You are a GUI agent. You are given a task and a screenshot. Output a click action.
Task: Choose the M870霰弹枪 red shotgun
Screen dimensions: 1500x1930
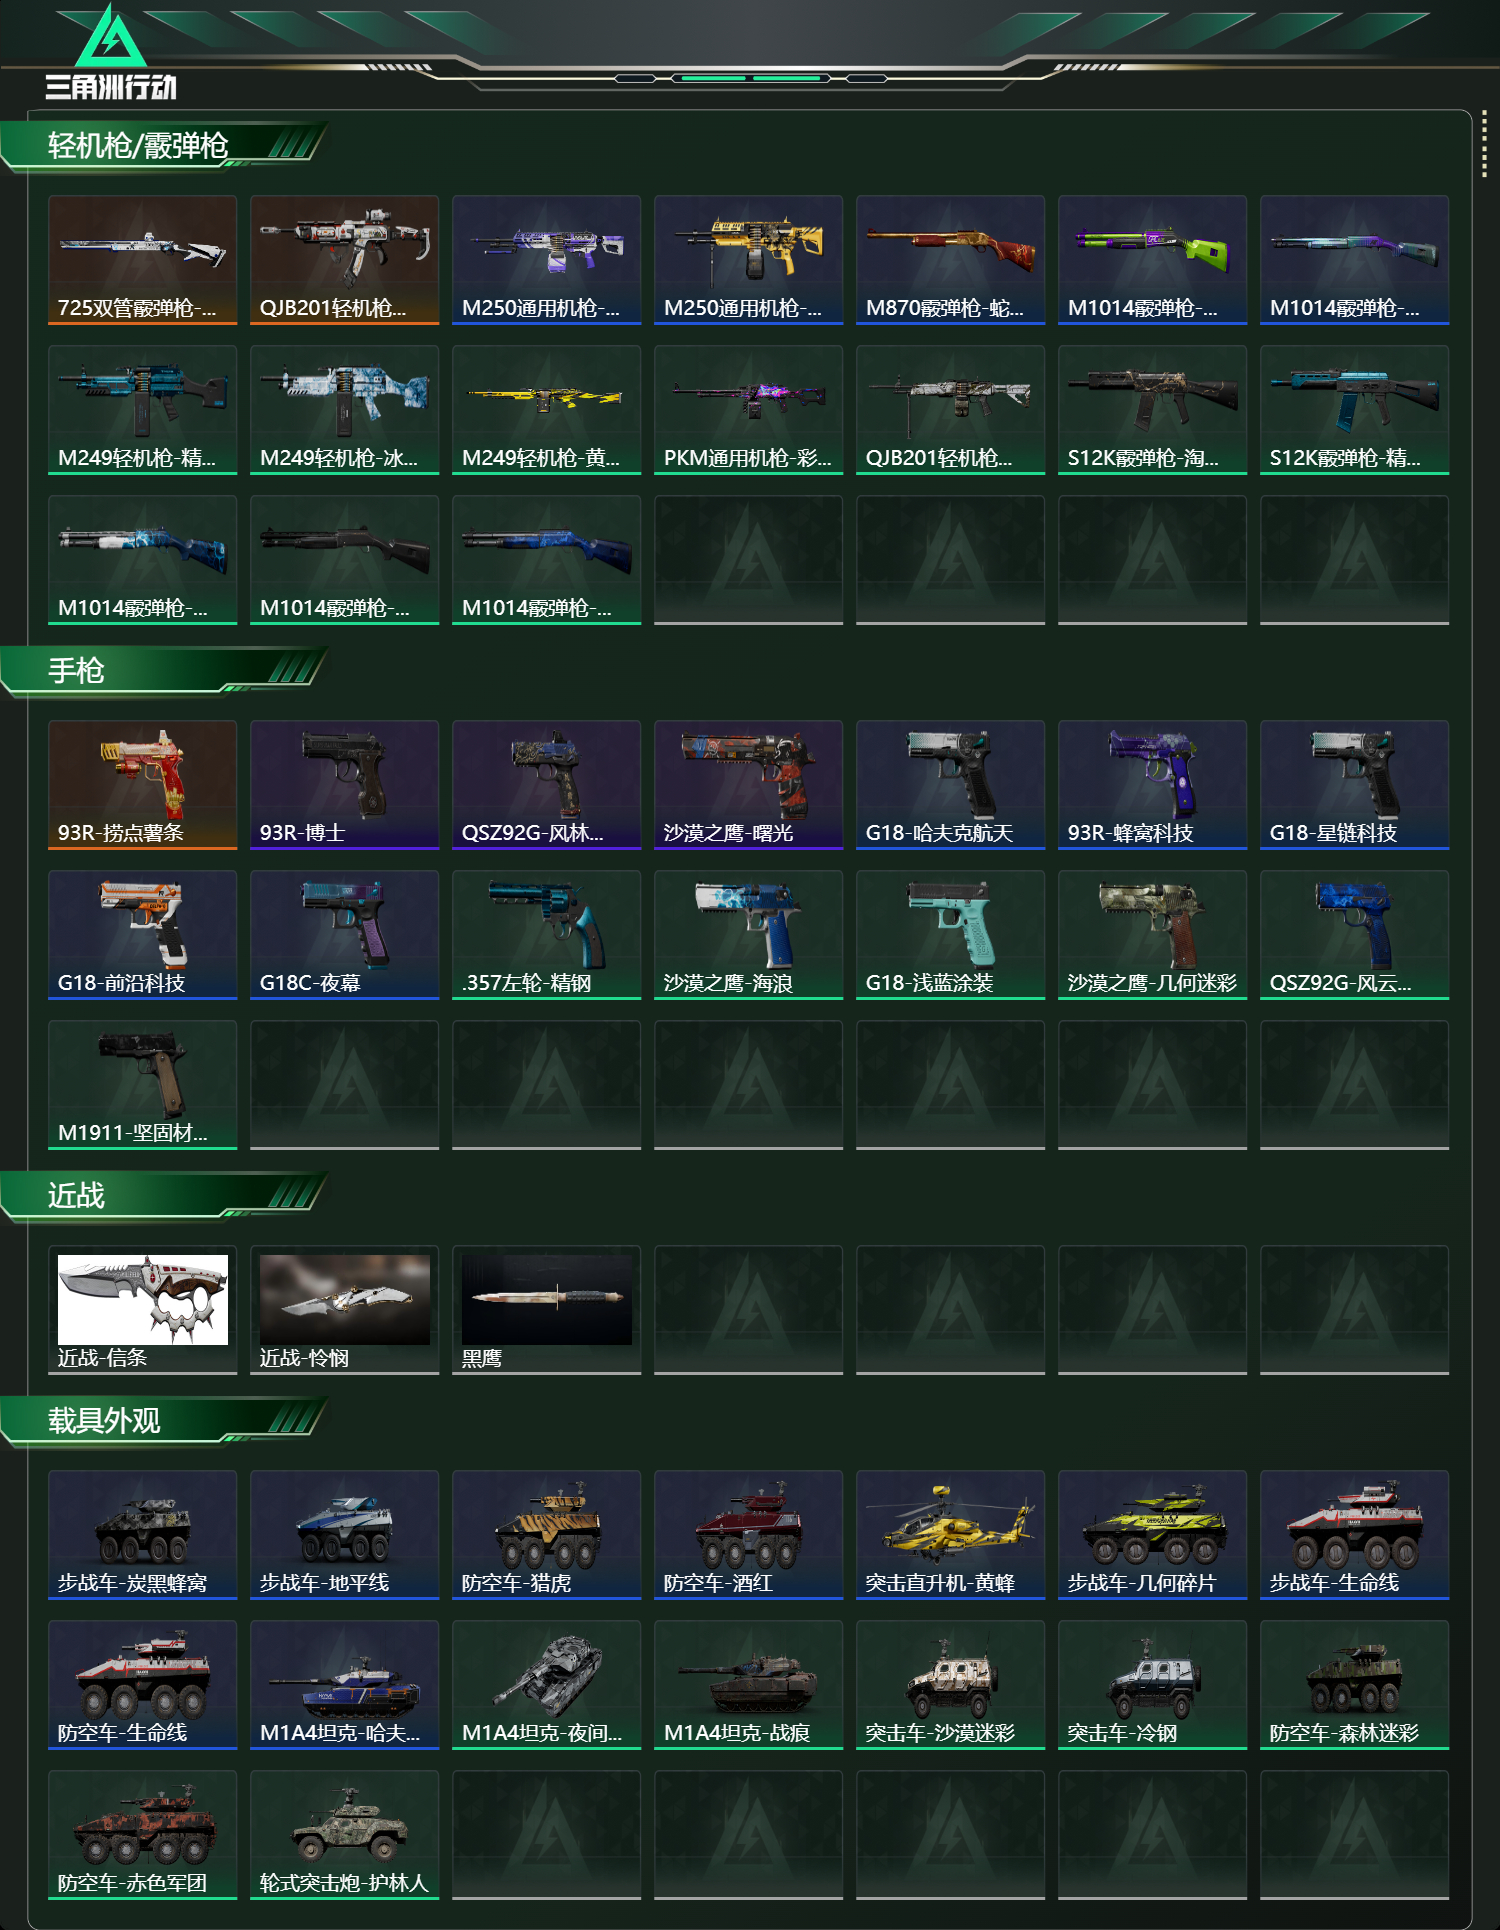[x=951, y=260]
